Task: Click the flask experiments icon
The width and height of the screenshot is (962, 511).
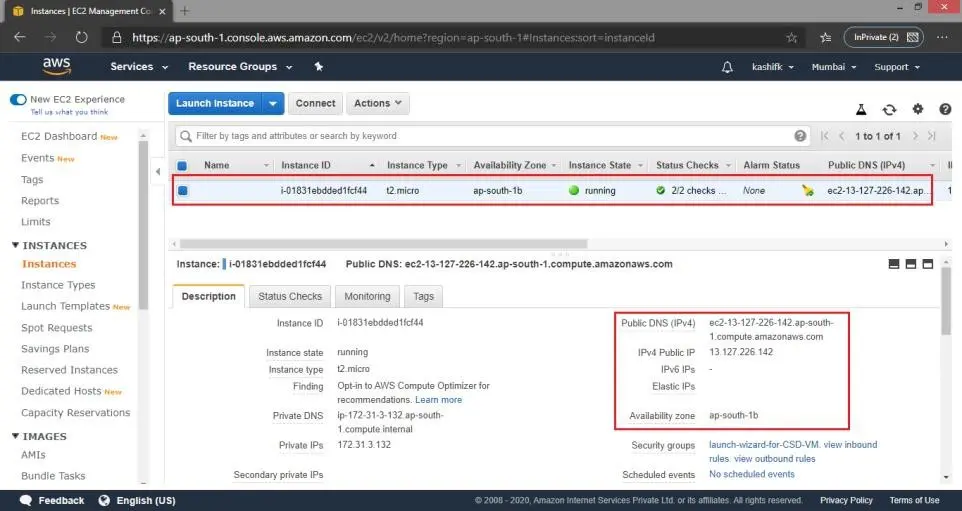Action: 861,110
